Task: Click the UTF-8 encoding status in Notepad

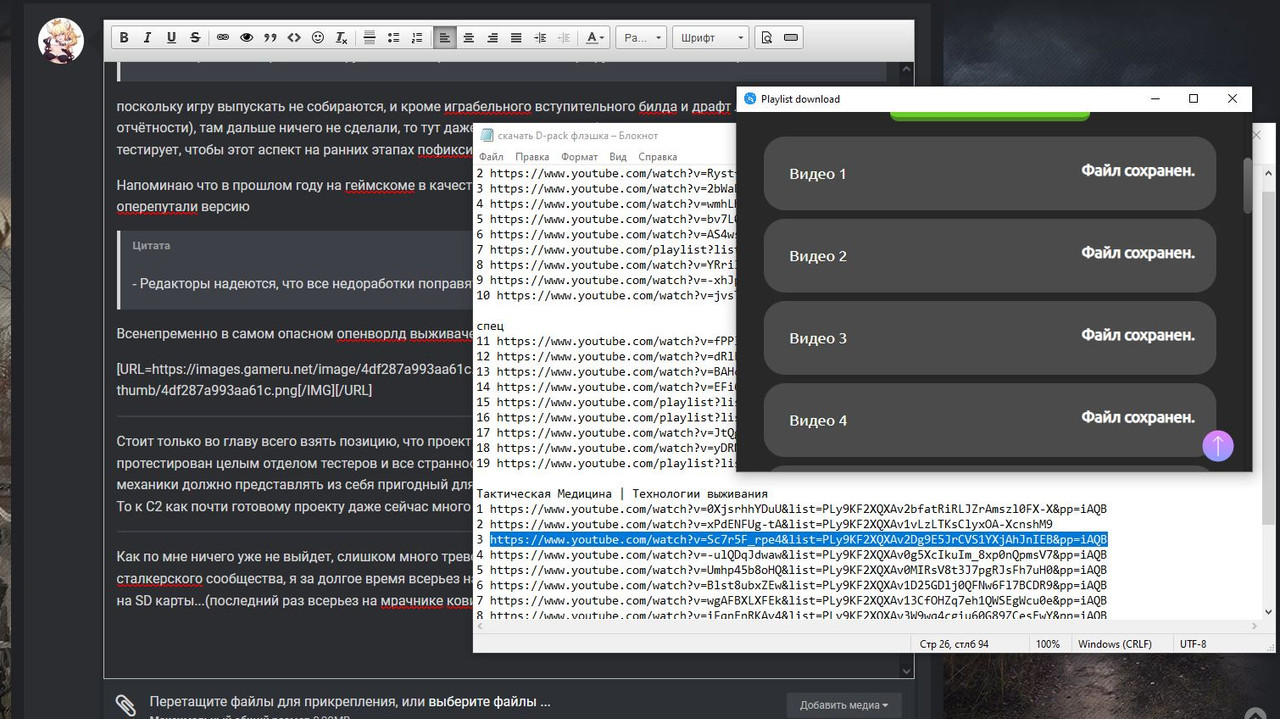Action: point(1194,644)
